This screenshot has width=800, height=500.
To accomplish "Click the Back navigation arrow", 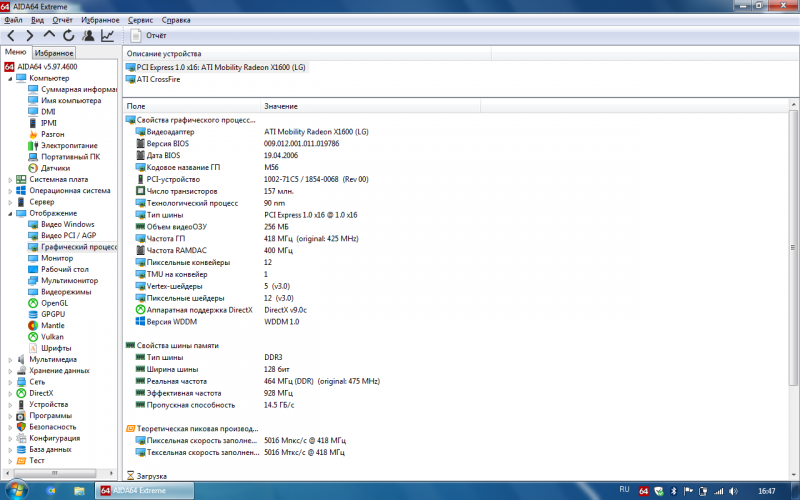I will tap(11, 35).
